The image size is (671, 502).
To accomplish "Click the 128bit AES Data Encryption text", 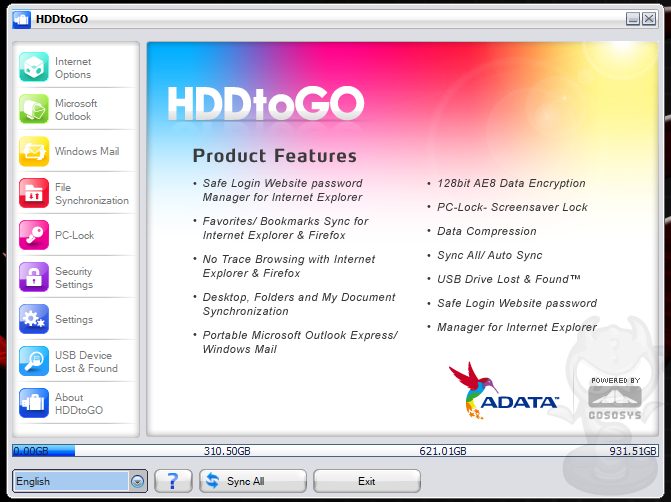I will [511, 183].
